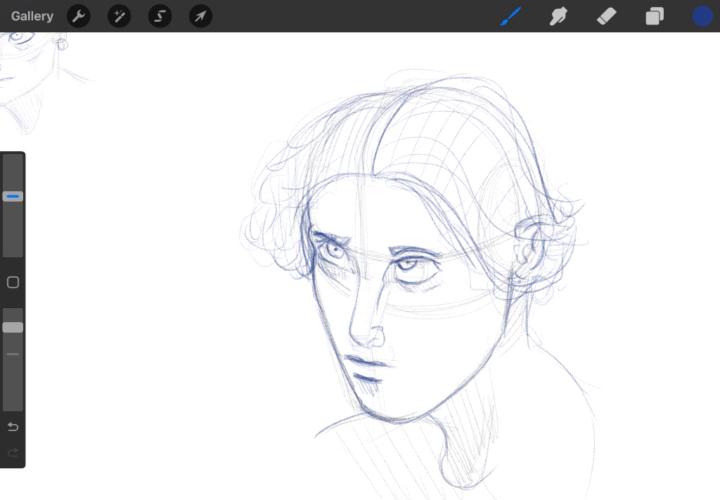Screen dimensions: 720x500
Task: Switch to the Eraser tool
Action: pos(607,16)
